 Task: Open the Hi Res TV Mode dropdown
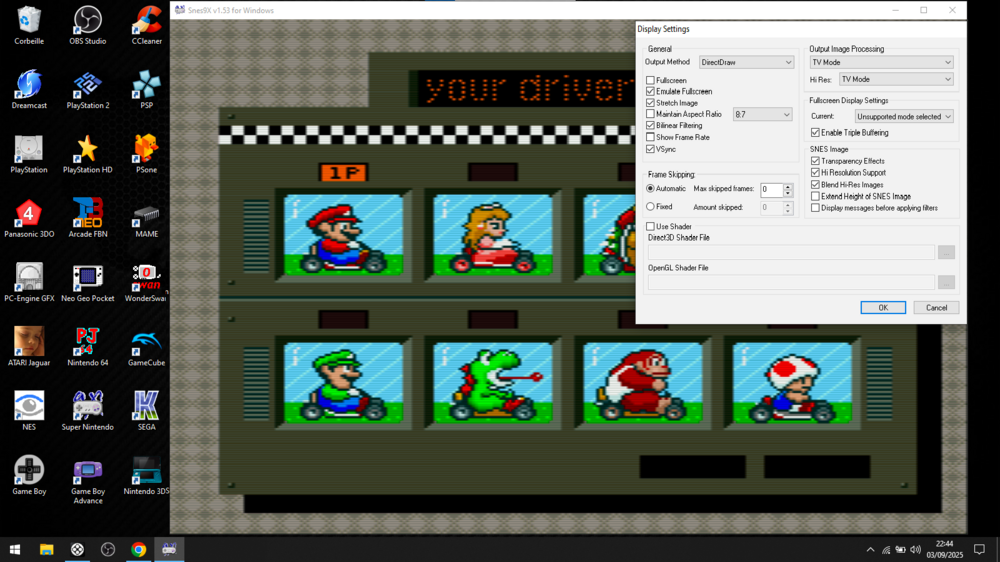coord(896,79)
